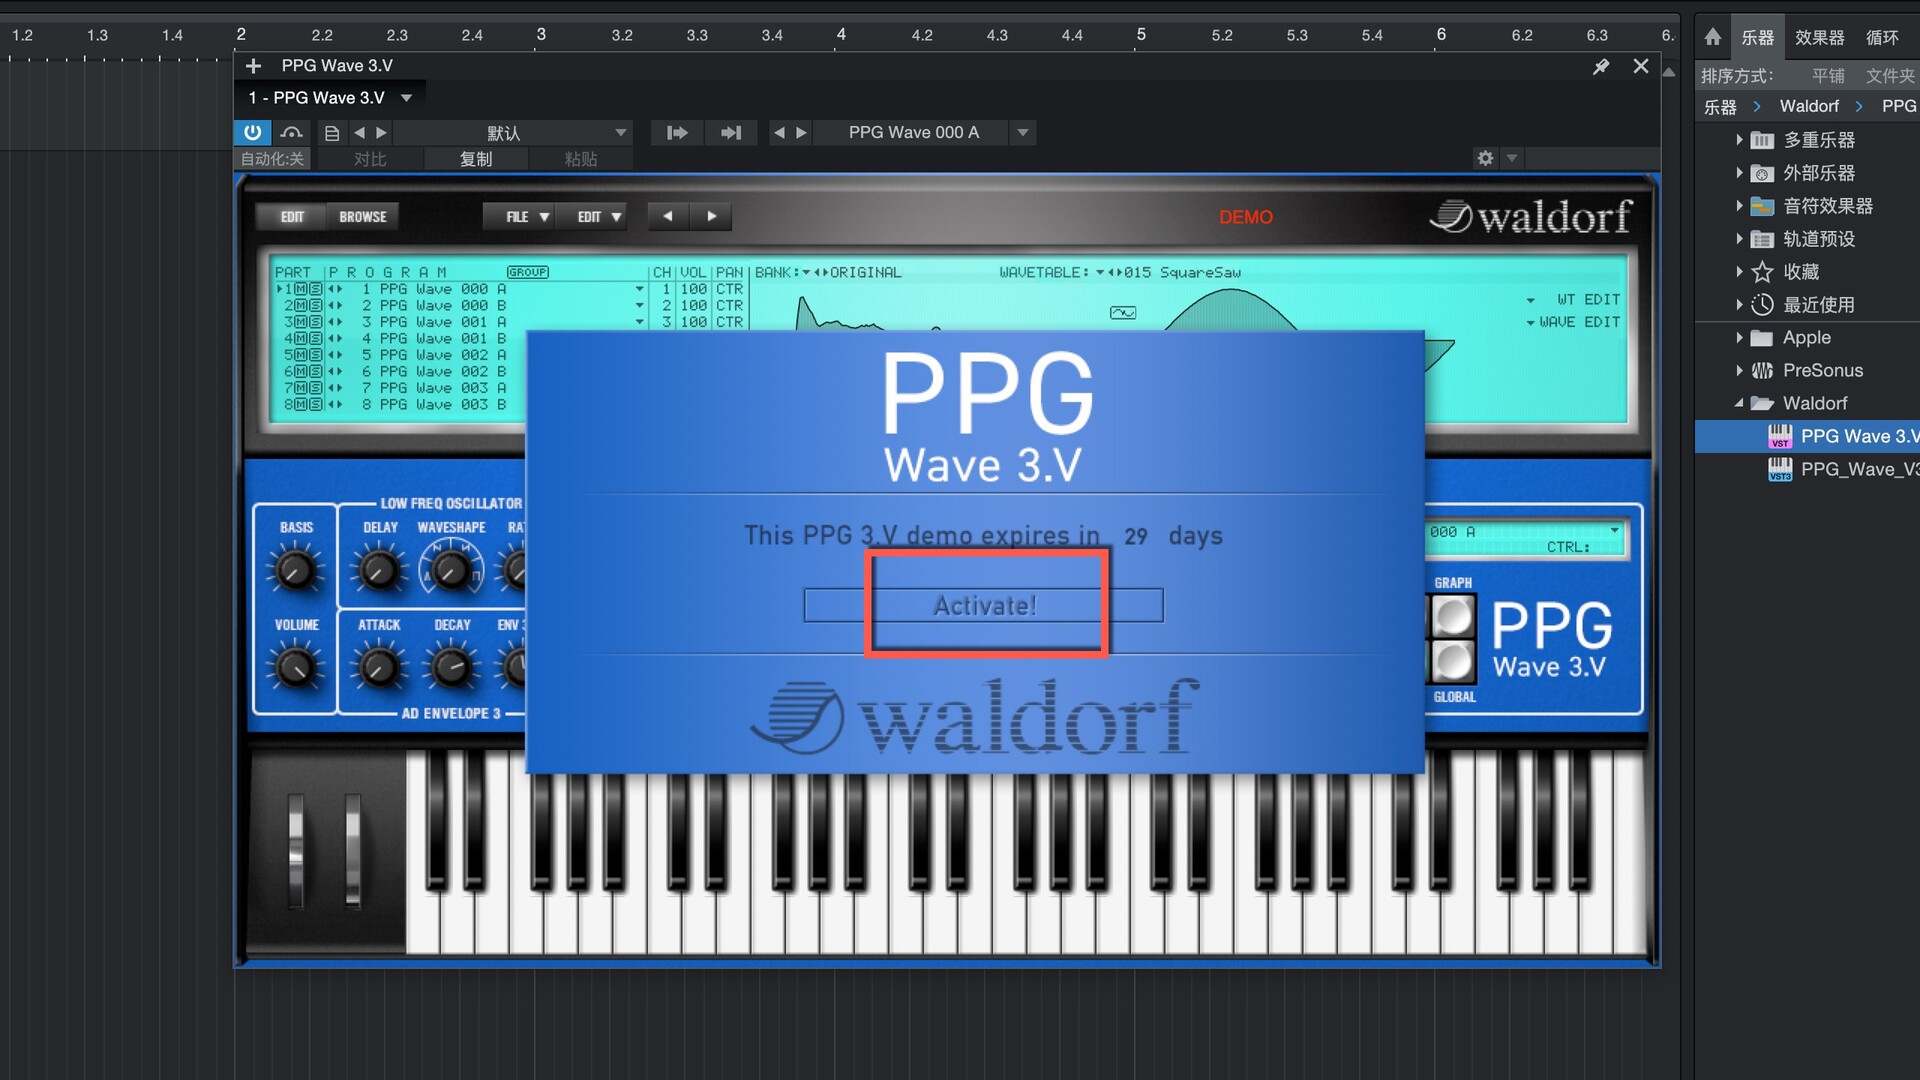Click previous program arrow in Waldorf header

point(668,216)
